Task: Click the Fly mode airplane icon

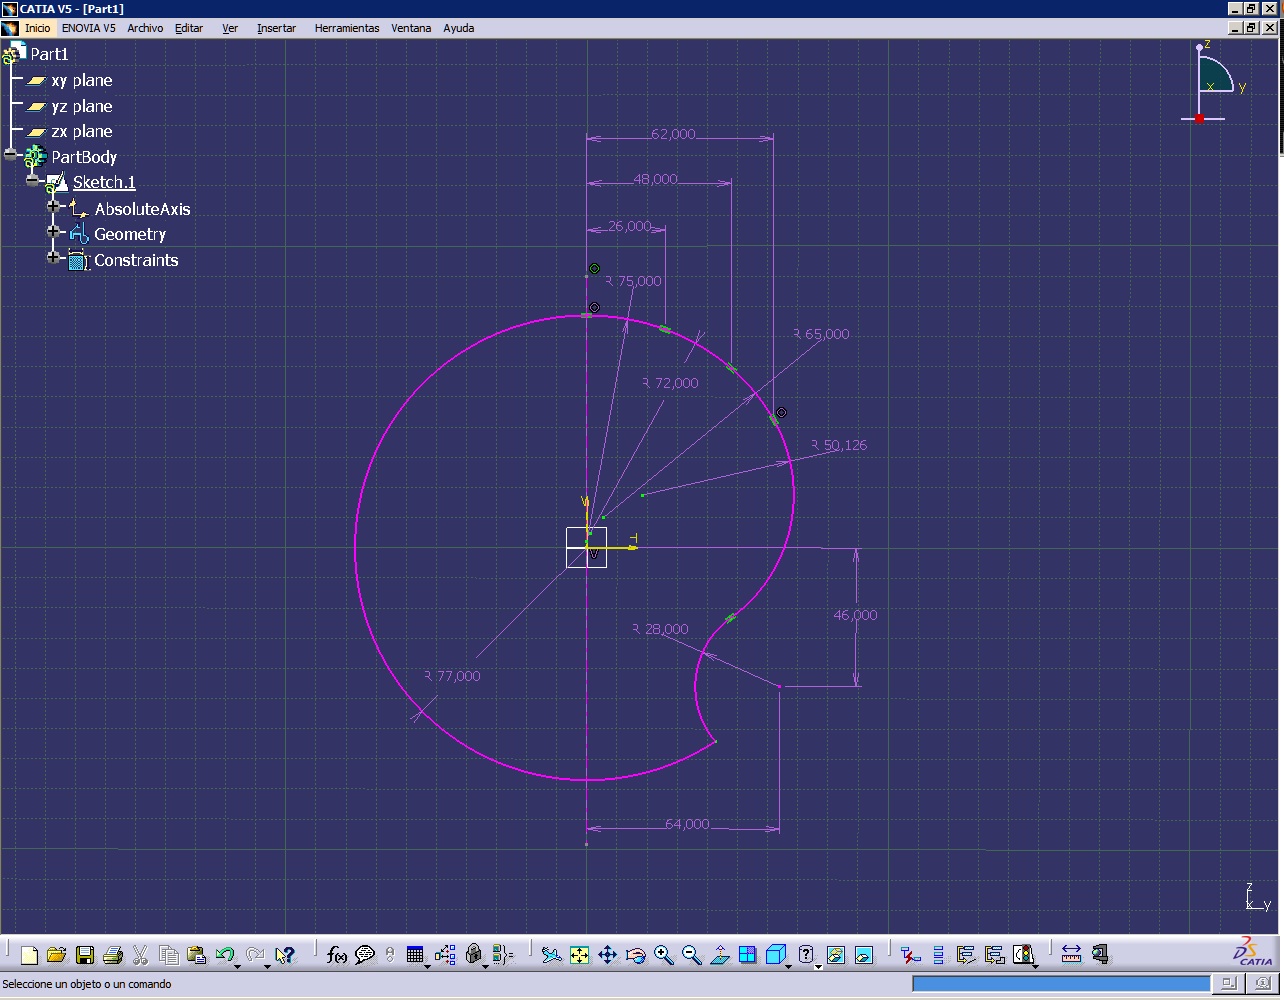Action: [551, 955]
